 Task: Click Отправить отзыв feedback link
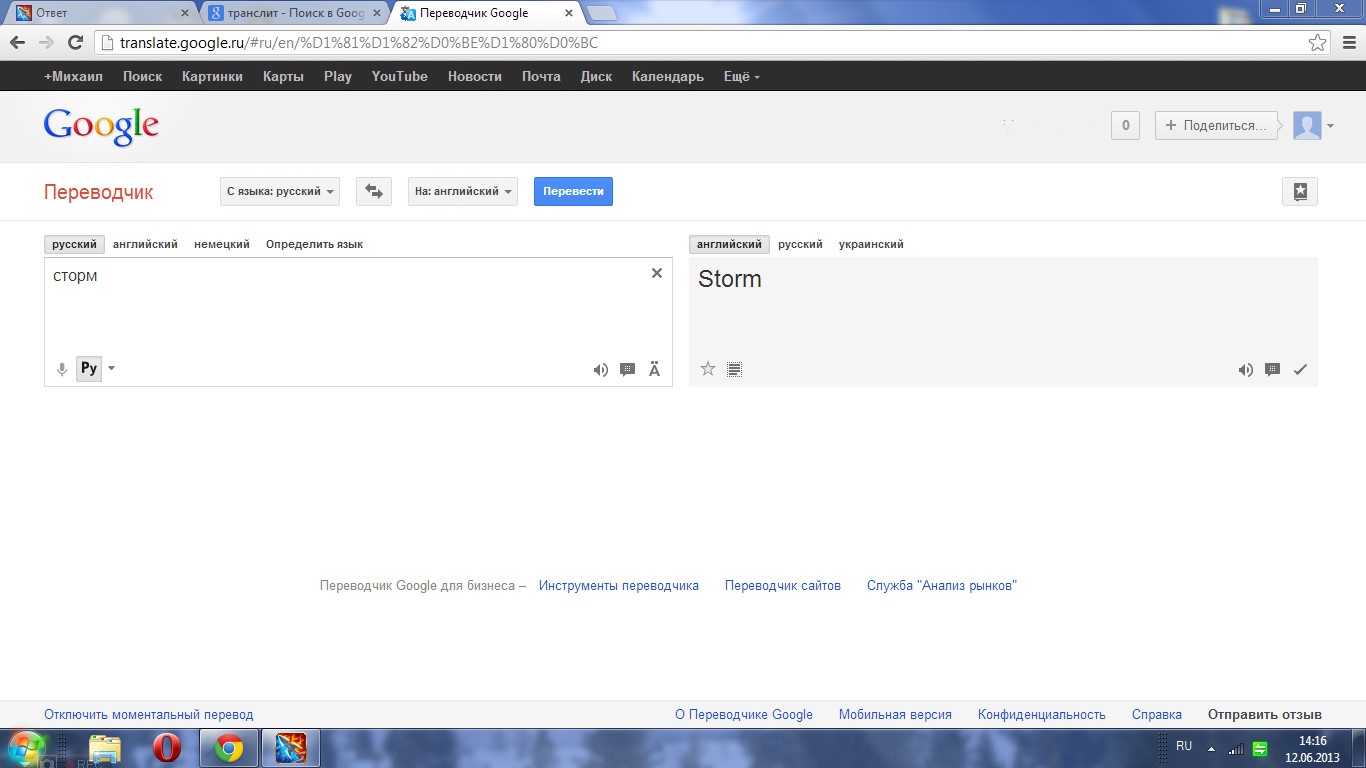click(x=1265, y=715)
